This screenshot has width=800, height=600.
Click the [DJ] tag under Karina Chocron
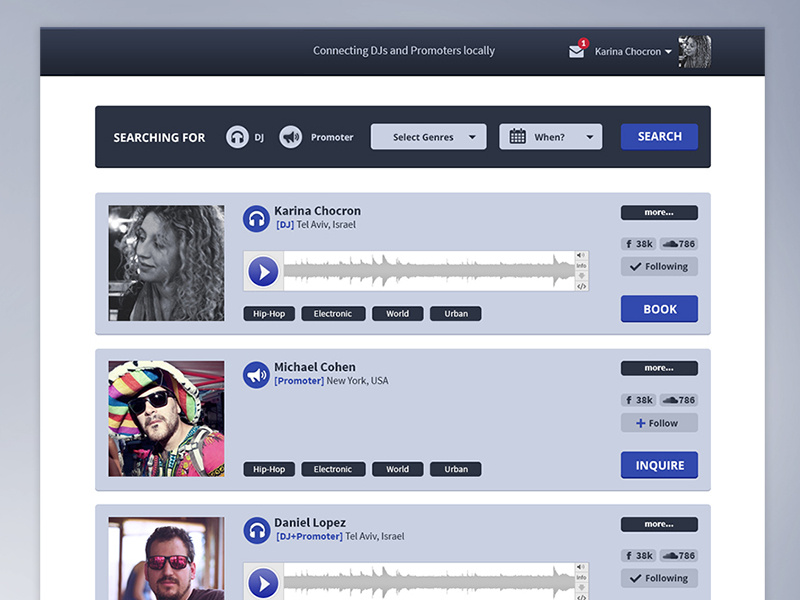285,225
